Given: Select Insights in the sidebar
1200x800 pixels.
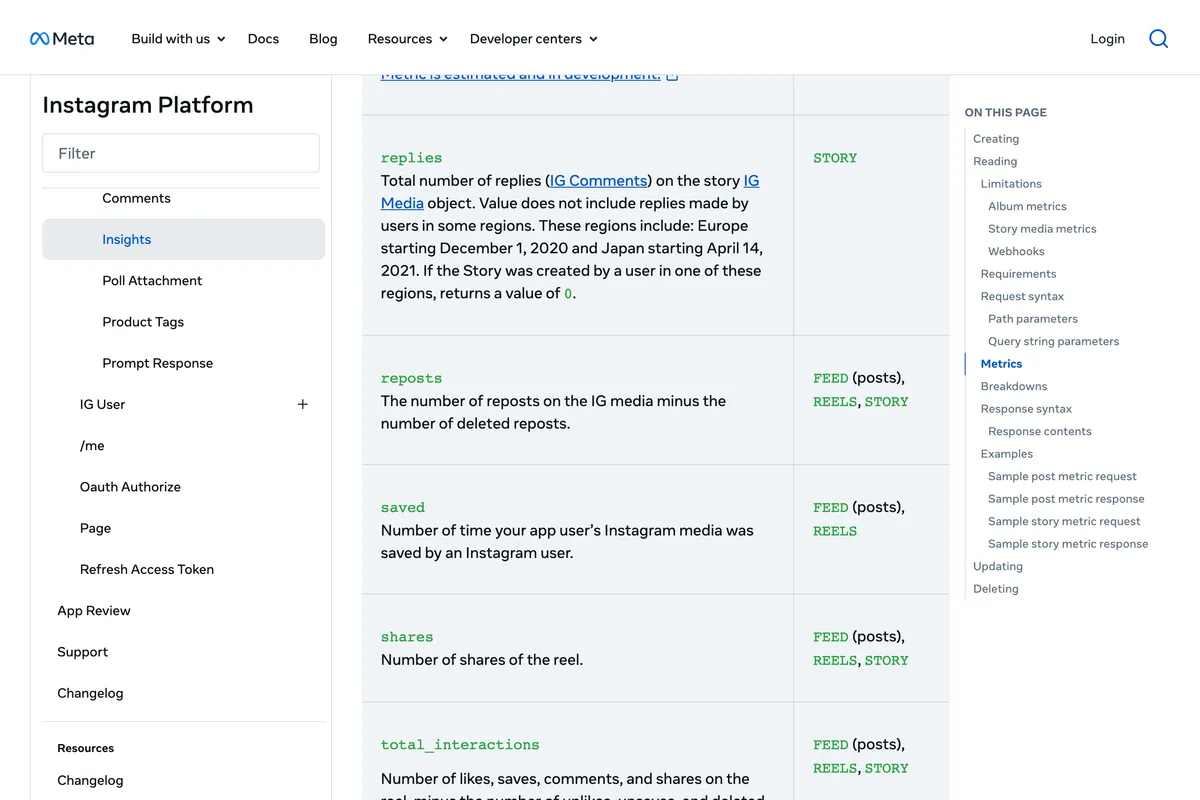Looking at the screenshot, I should [183, 239].
